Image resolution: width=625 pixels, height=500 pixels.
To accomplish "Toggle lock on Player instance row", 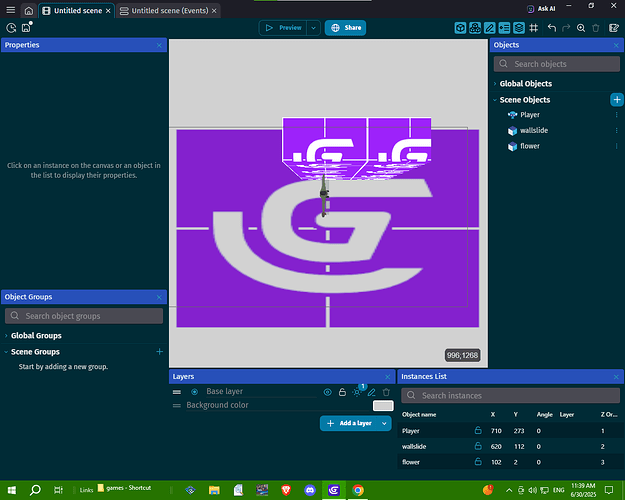I will pos(478,431).
